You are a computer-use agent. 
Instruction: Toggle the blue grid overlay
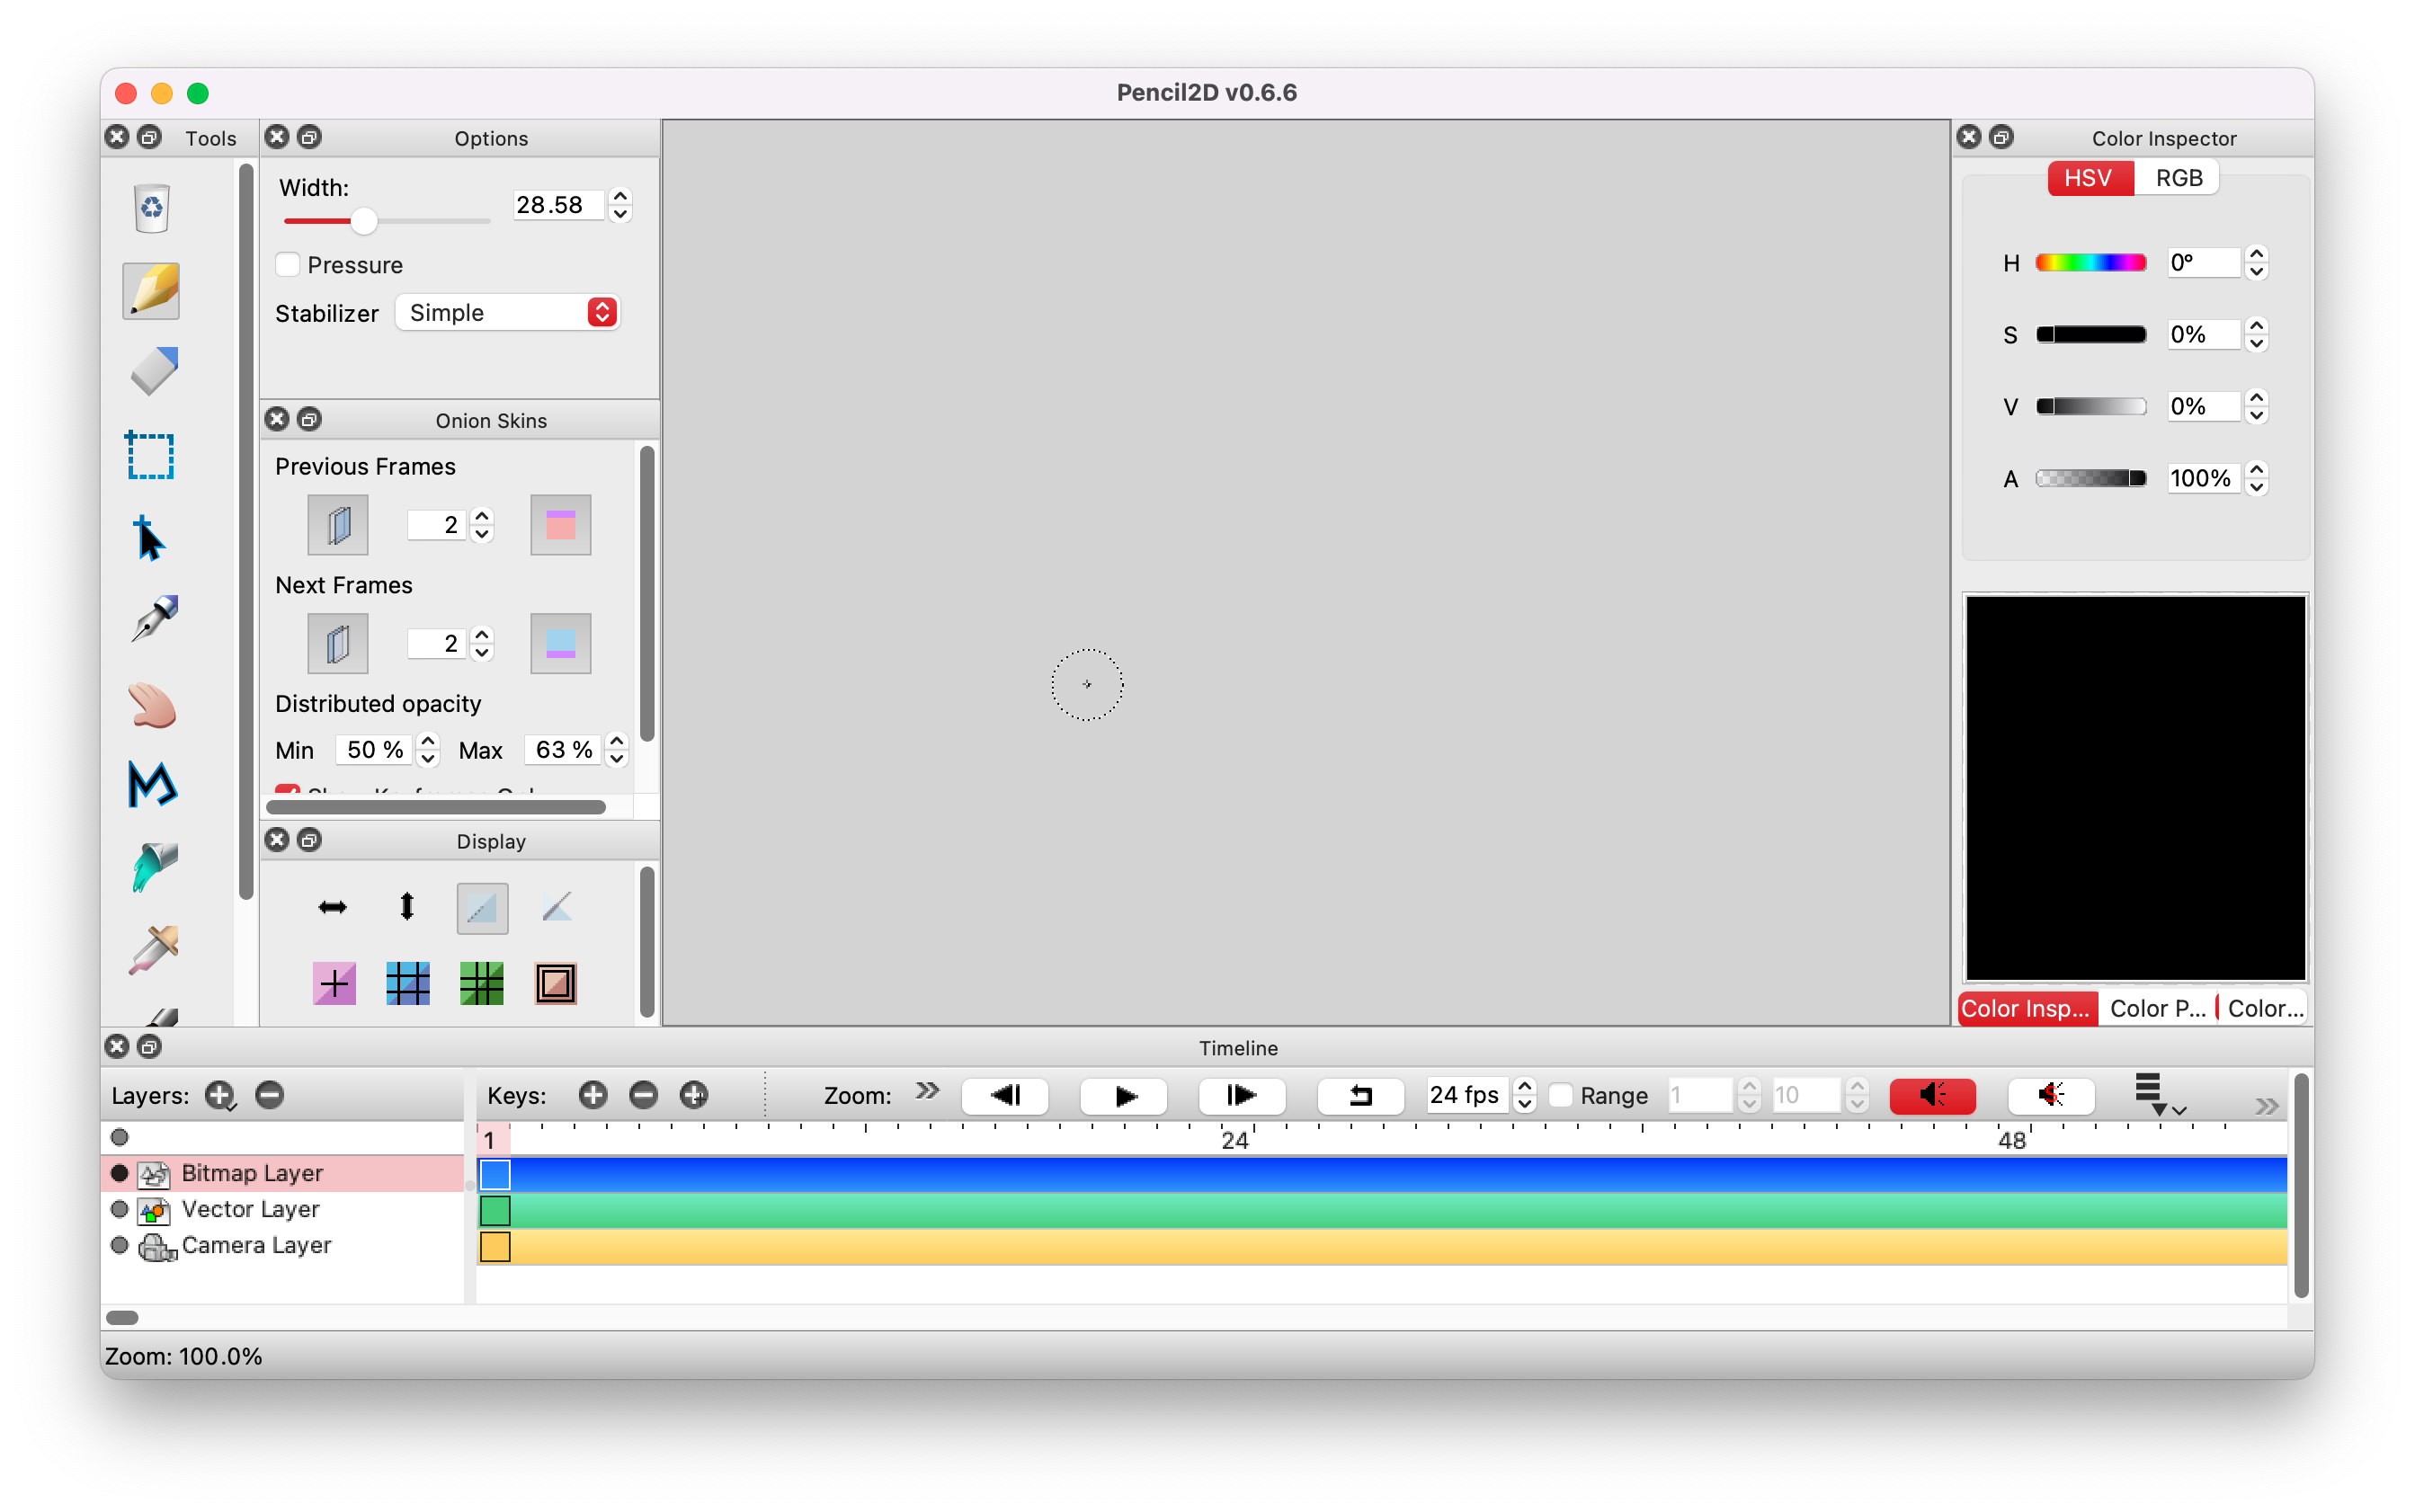pyautogui.click(x=407, y=984)
